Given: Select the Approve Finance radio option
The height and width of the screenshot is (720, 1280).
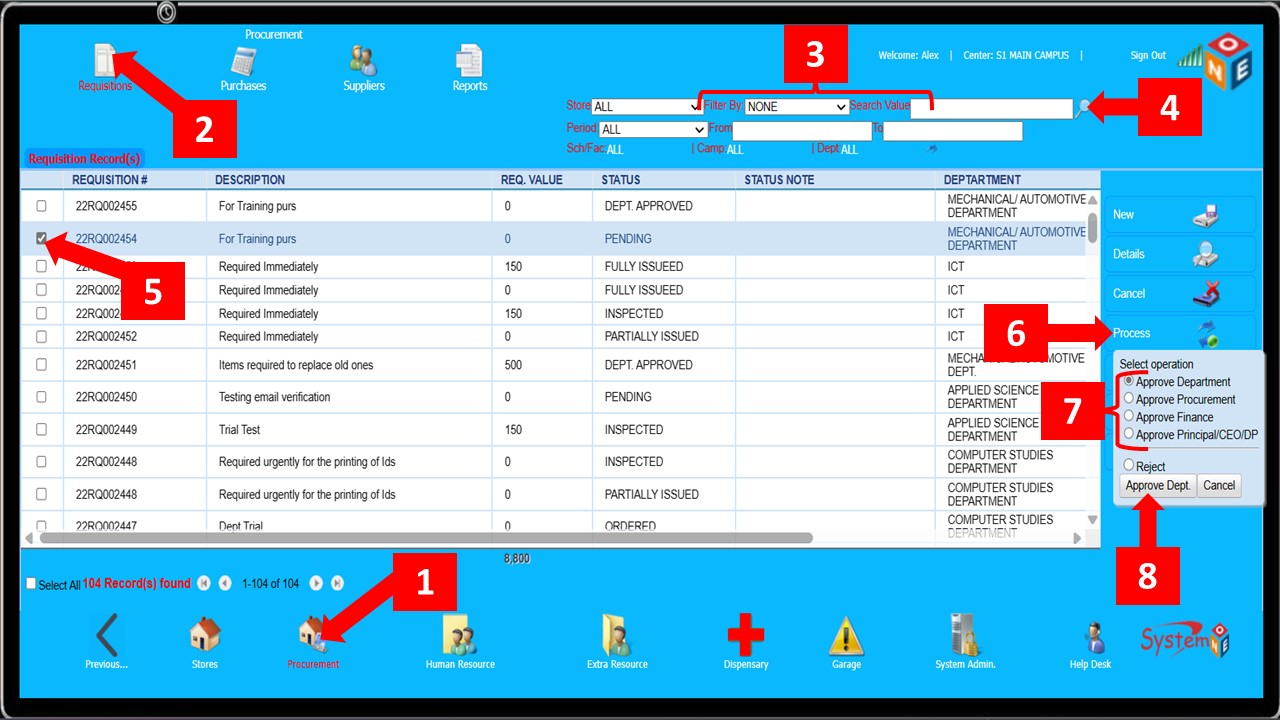Looking at the screenshot, I should [x=1129, y=417].
